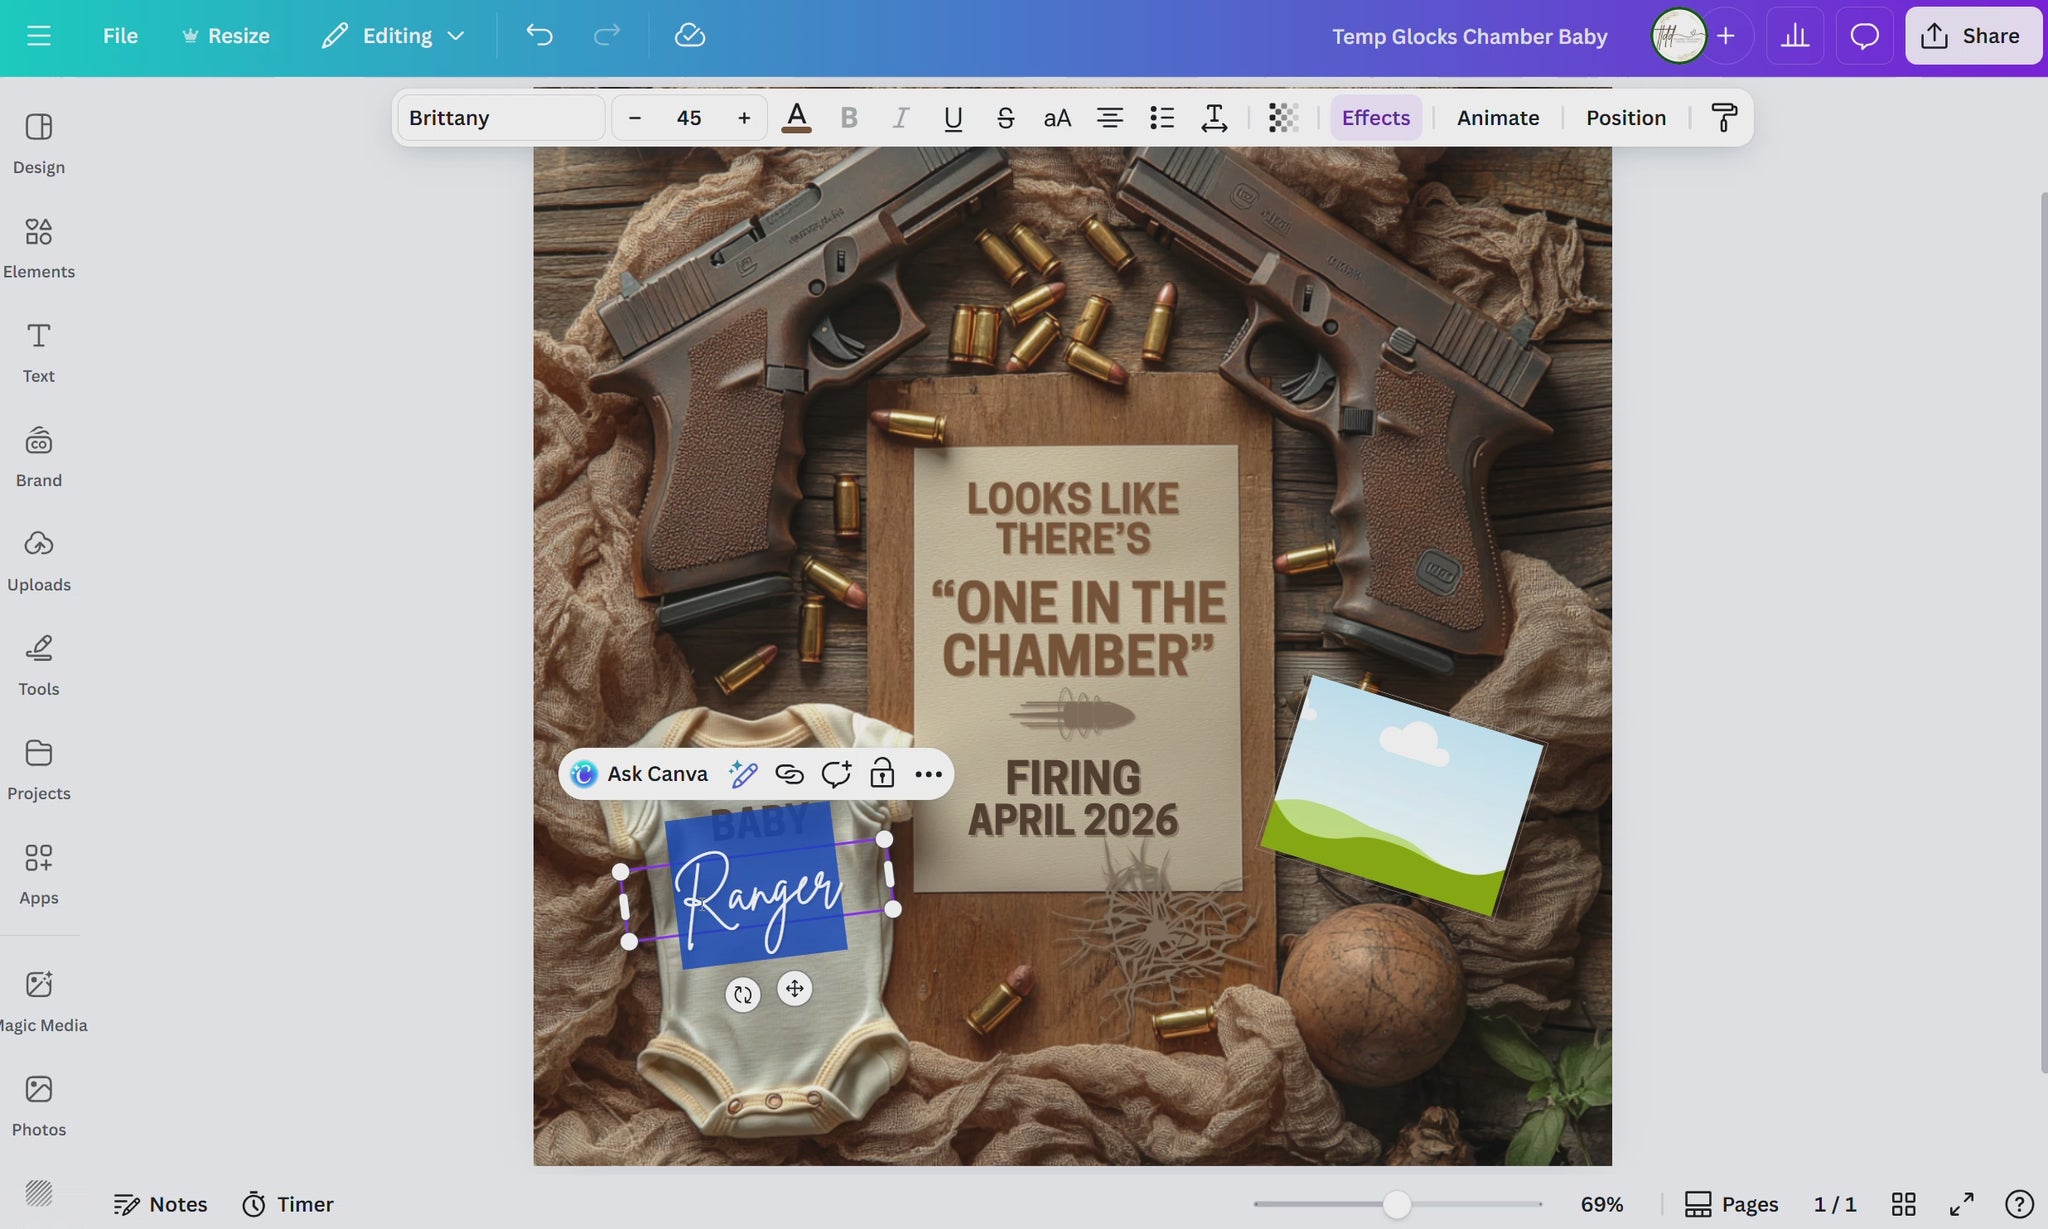
Task: Click the copy style paint roller icon
Action: [1723, 118]
